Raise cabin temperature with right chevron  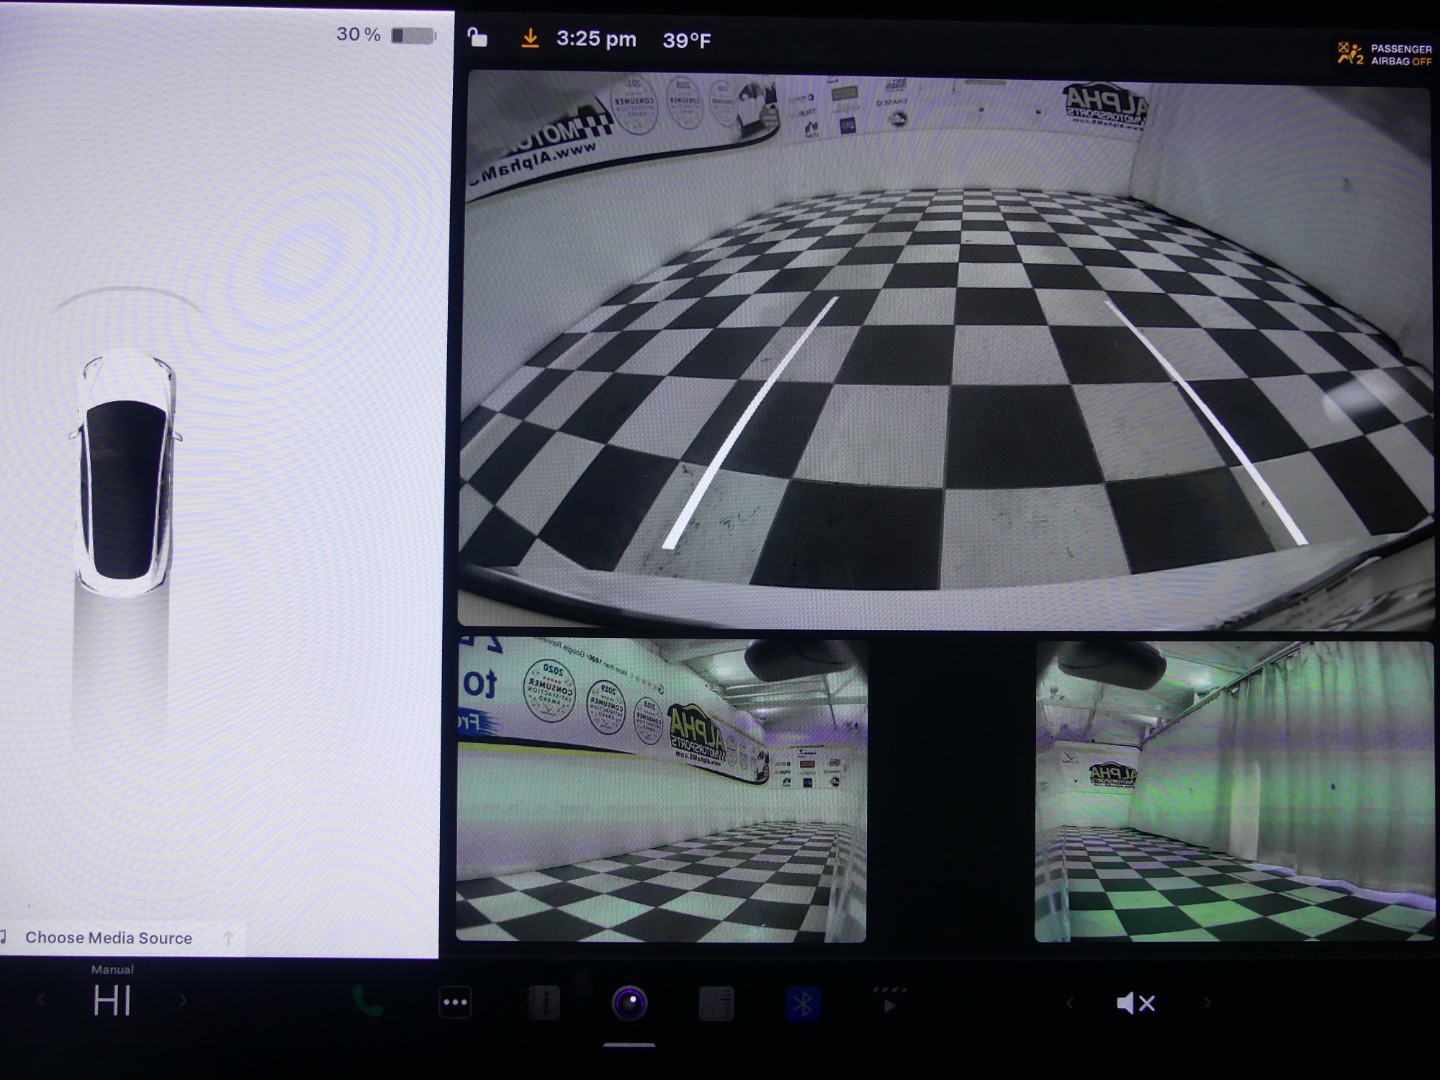tap(183, 1000)
